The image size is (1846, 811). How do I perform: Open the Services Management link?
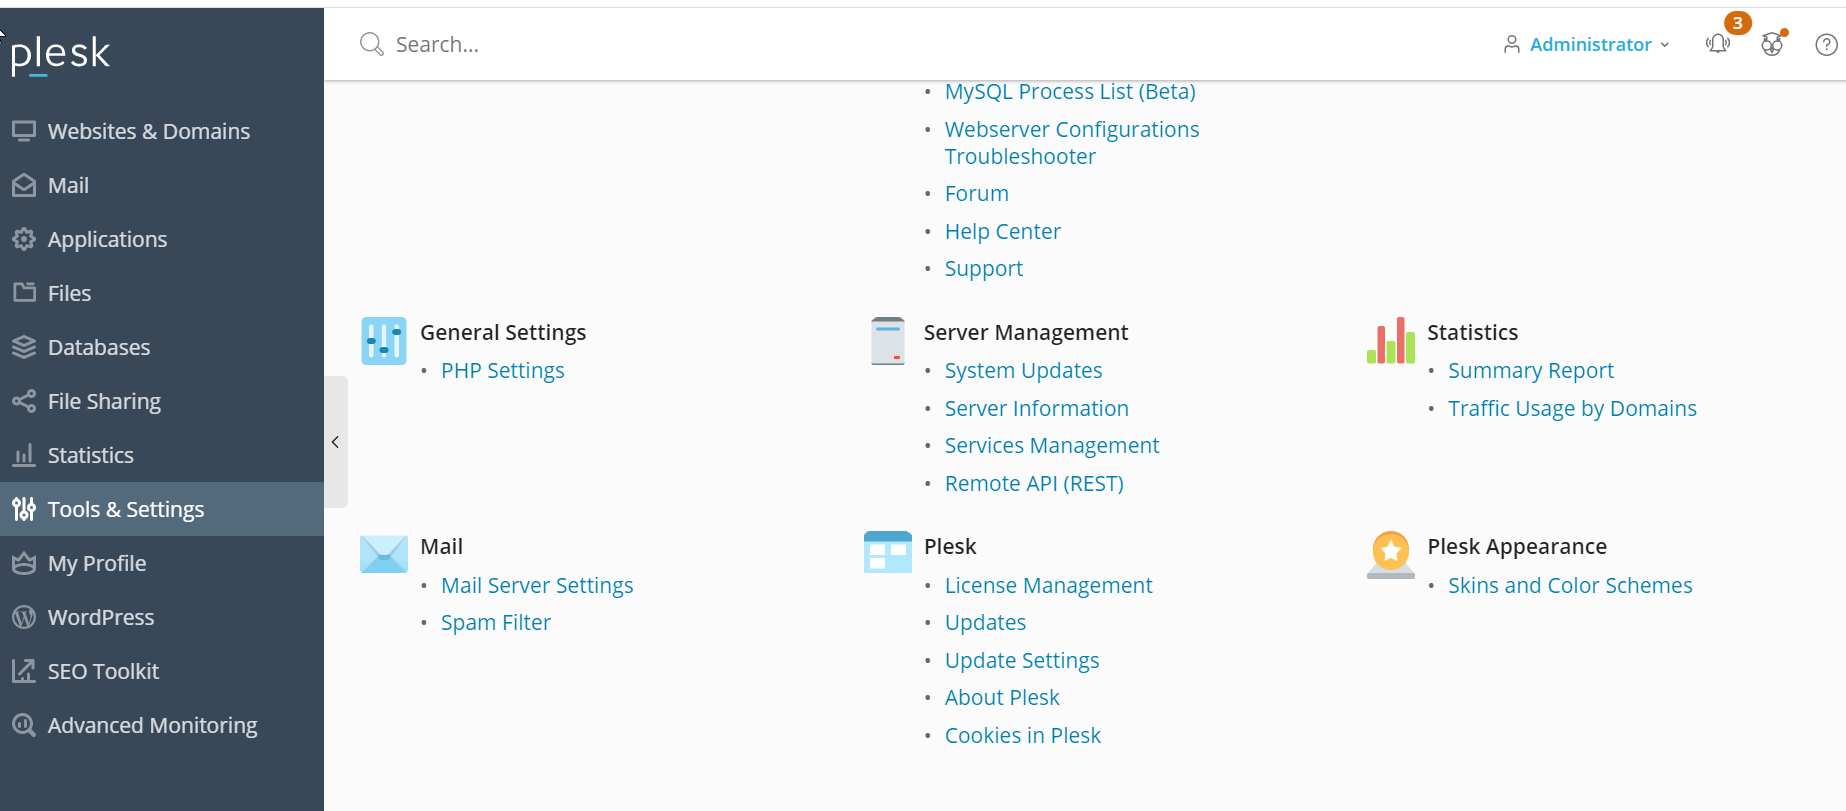tap(1051, 446)
